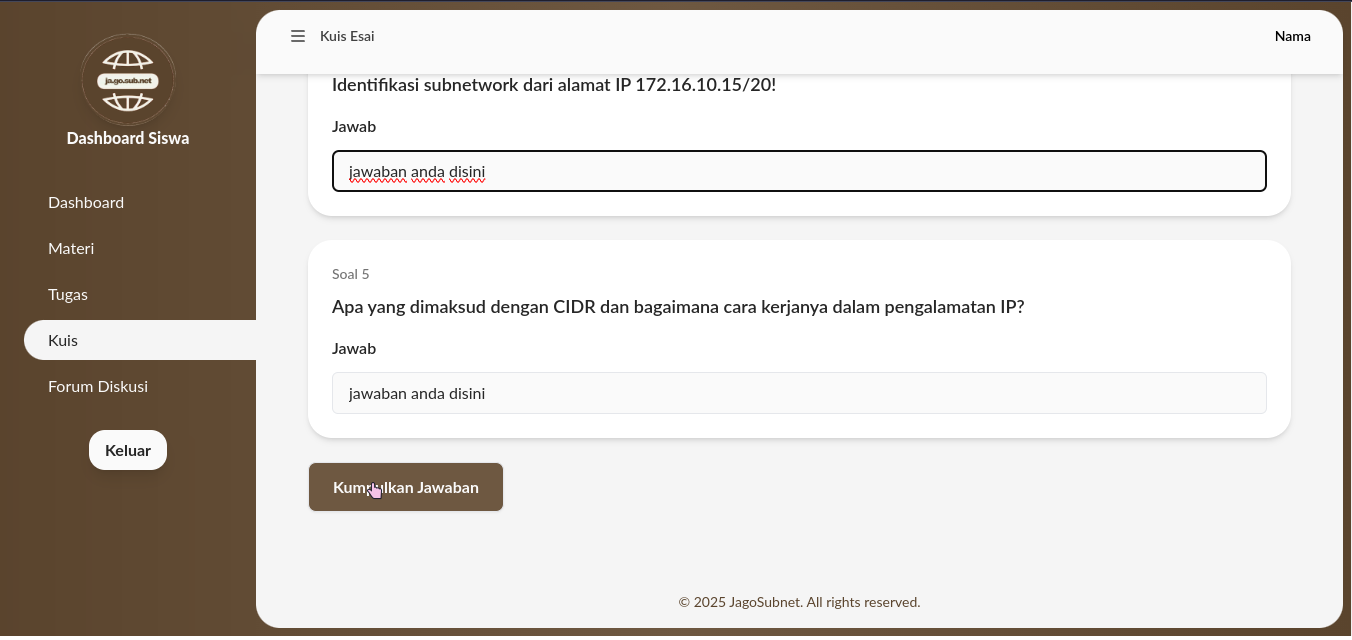
Task: Submit with the Kumpulkan Jawaban button
Action: (405, 487)
